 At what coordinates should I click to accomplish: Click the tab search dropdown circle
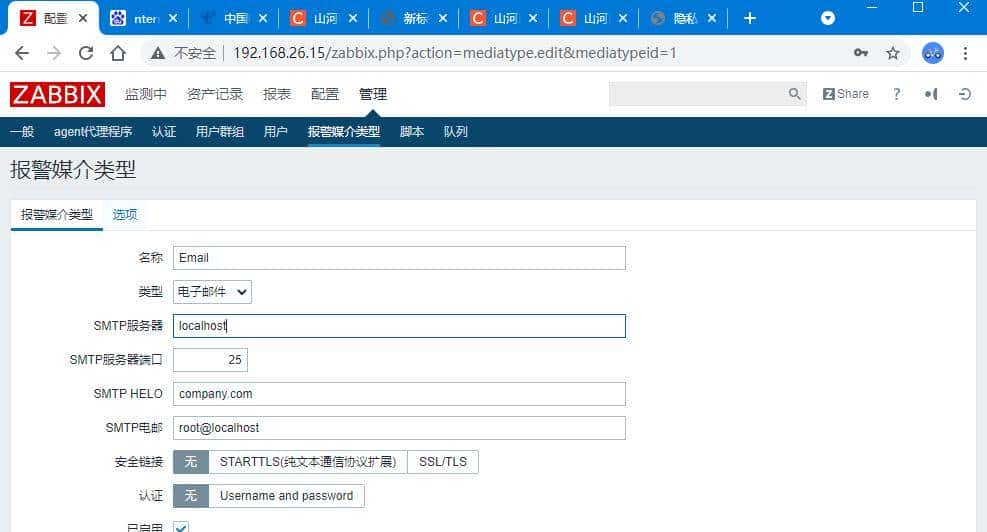click(x=828, y=18)
